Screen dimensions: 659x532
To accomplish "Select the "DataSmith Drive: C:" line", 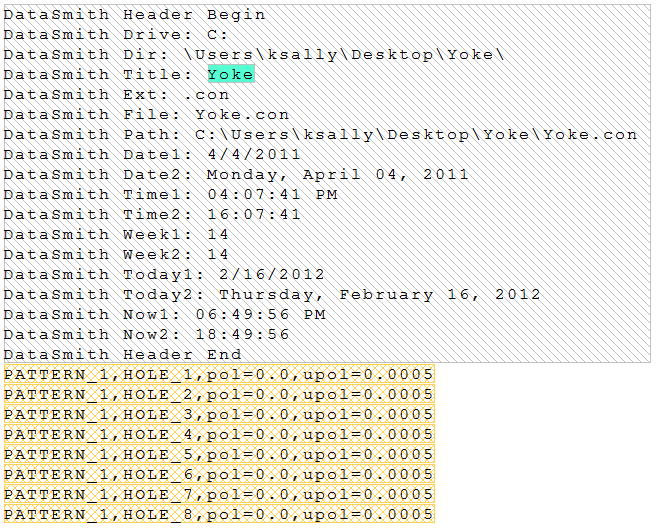I will [116, 34].
